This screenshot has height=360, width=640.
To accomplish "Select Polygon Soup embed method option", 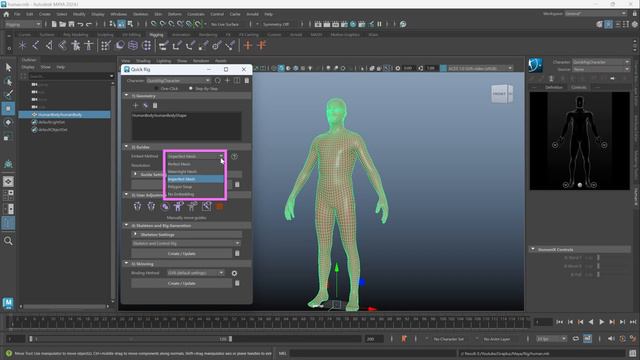I will 196,187.
